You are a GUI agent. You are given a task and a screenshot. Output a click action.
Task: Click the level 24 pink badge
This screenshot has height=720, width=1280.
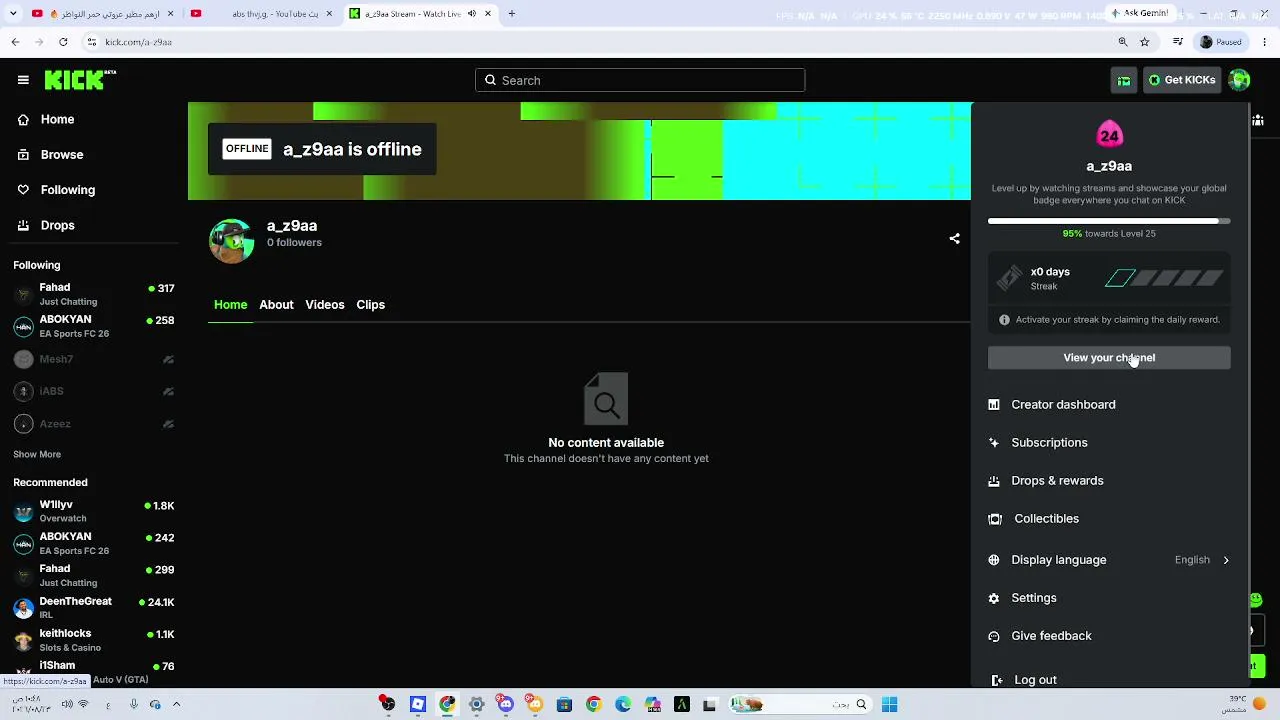point(1109,133)
